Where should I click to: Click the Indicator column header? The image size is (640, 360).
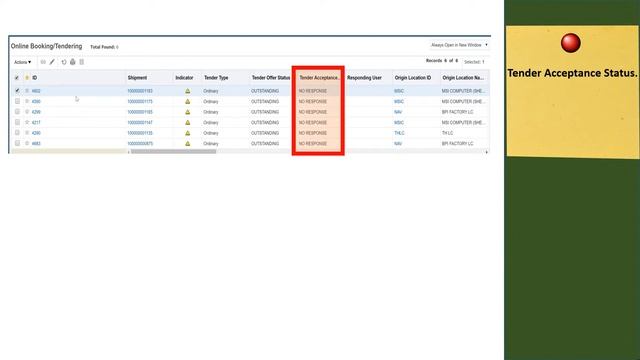coord(184,78)
